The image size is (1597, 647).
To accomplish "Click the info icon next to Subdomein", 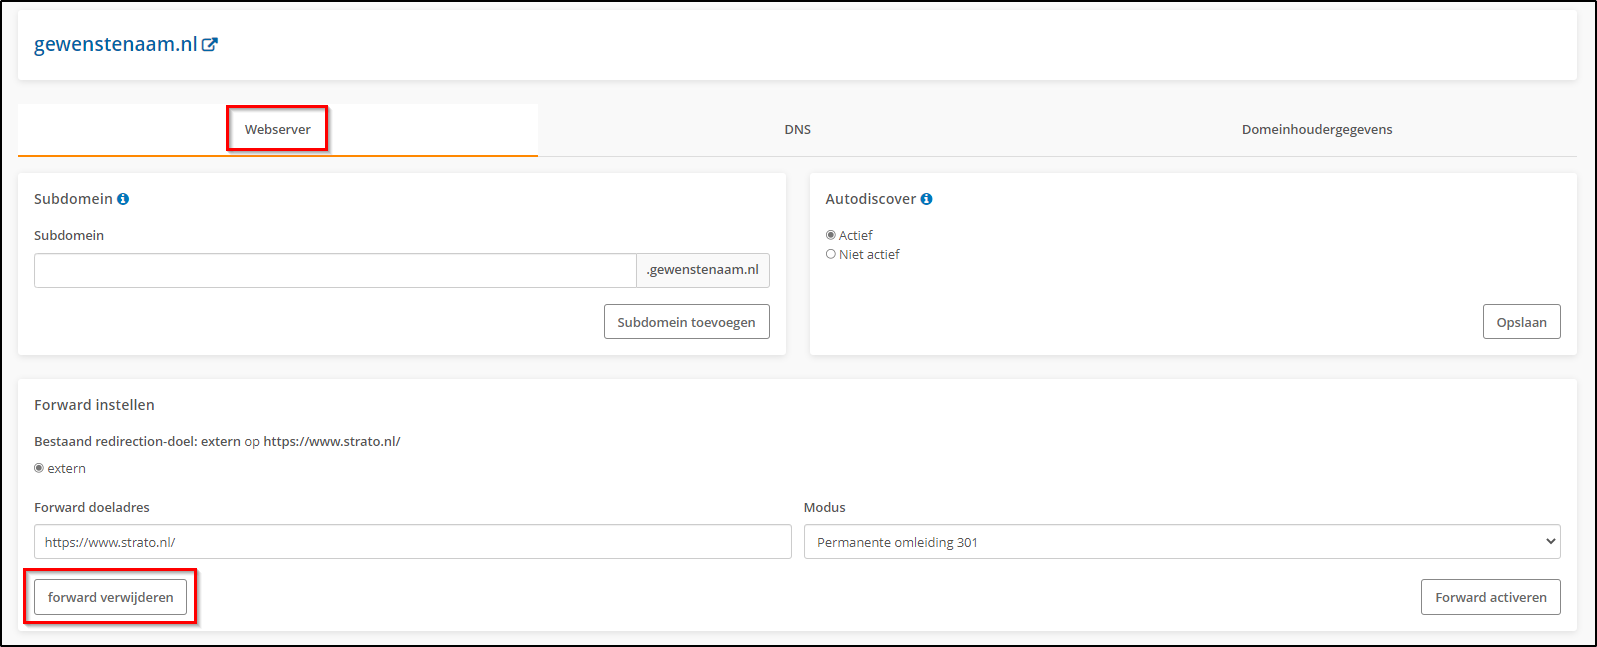I will 123,199.
